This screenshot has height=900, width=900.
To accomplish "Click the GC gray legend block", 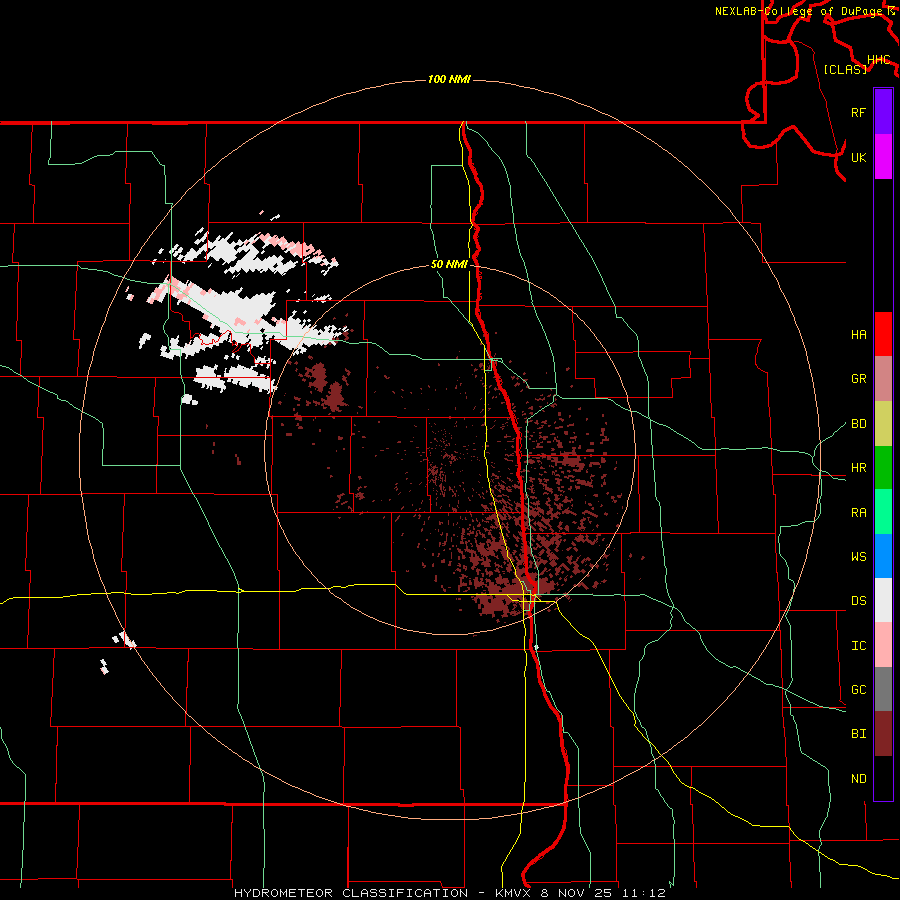I will point(883,689).
